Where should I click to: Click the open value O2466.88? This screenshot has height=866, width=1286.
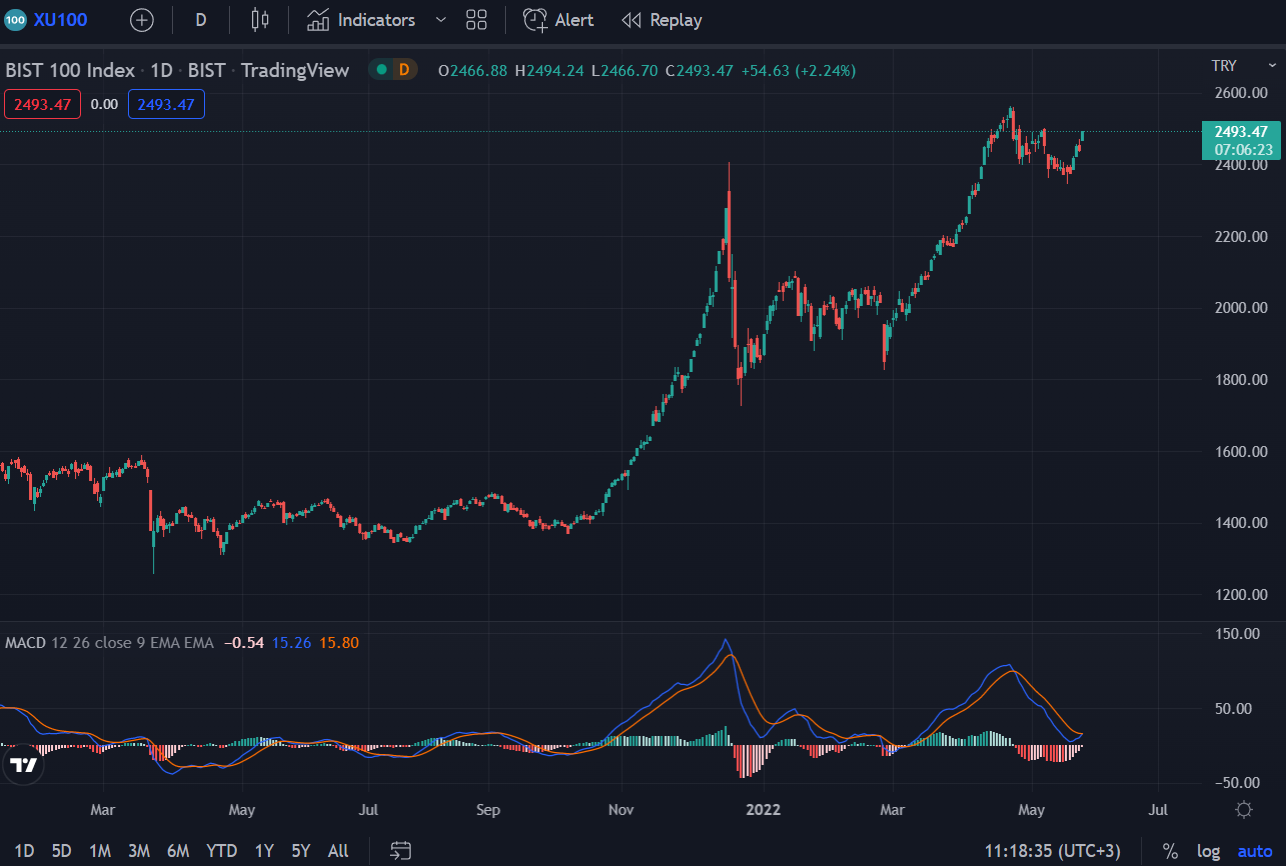click(474, 70)
